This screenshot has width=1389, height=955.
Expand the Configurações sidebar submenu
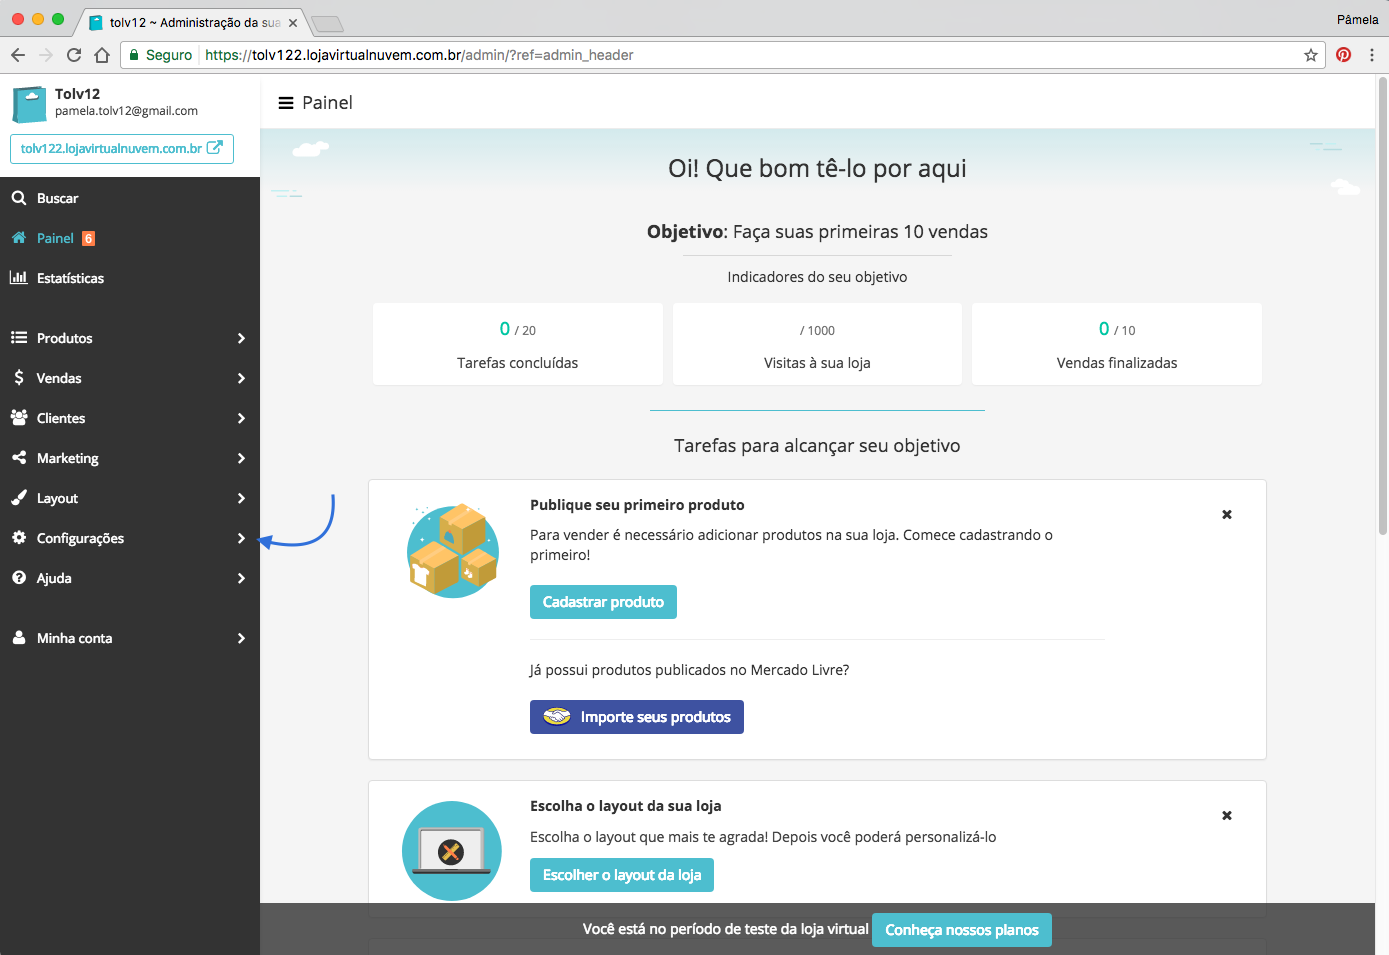[x=241, y=538]
